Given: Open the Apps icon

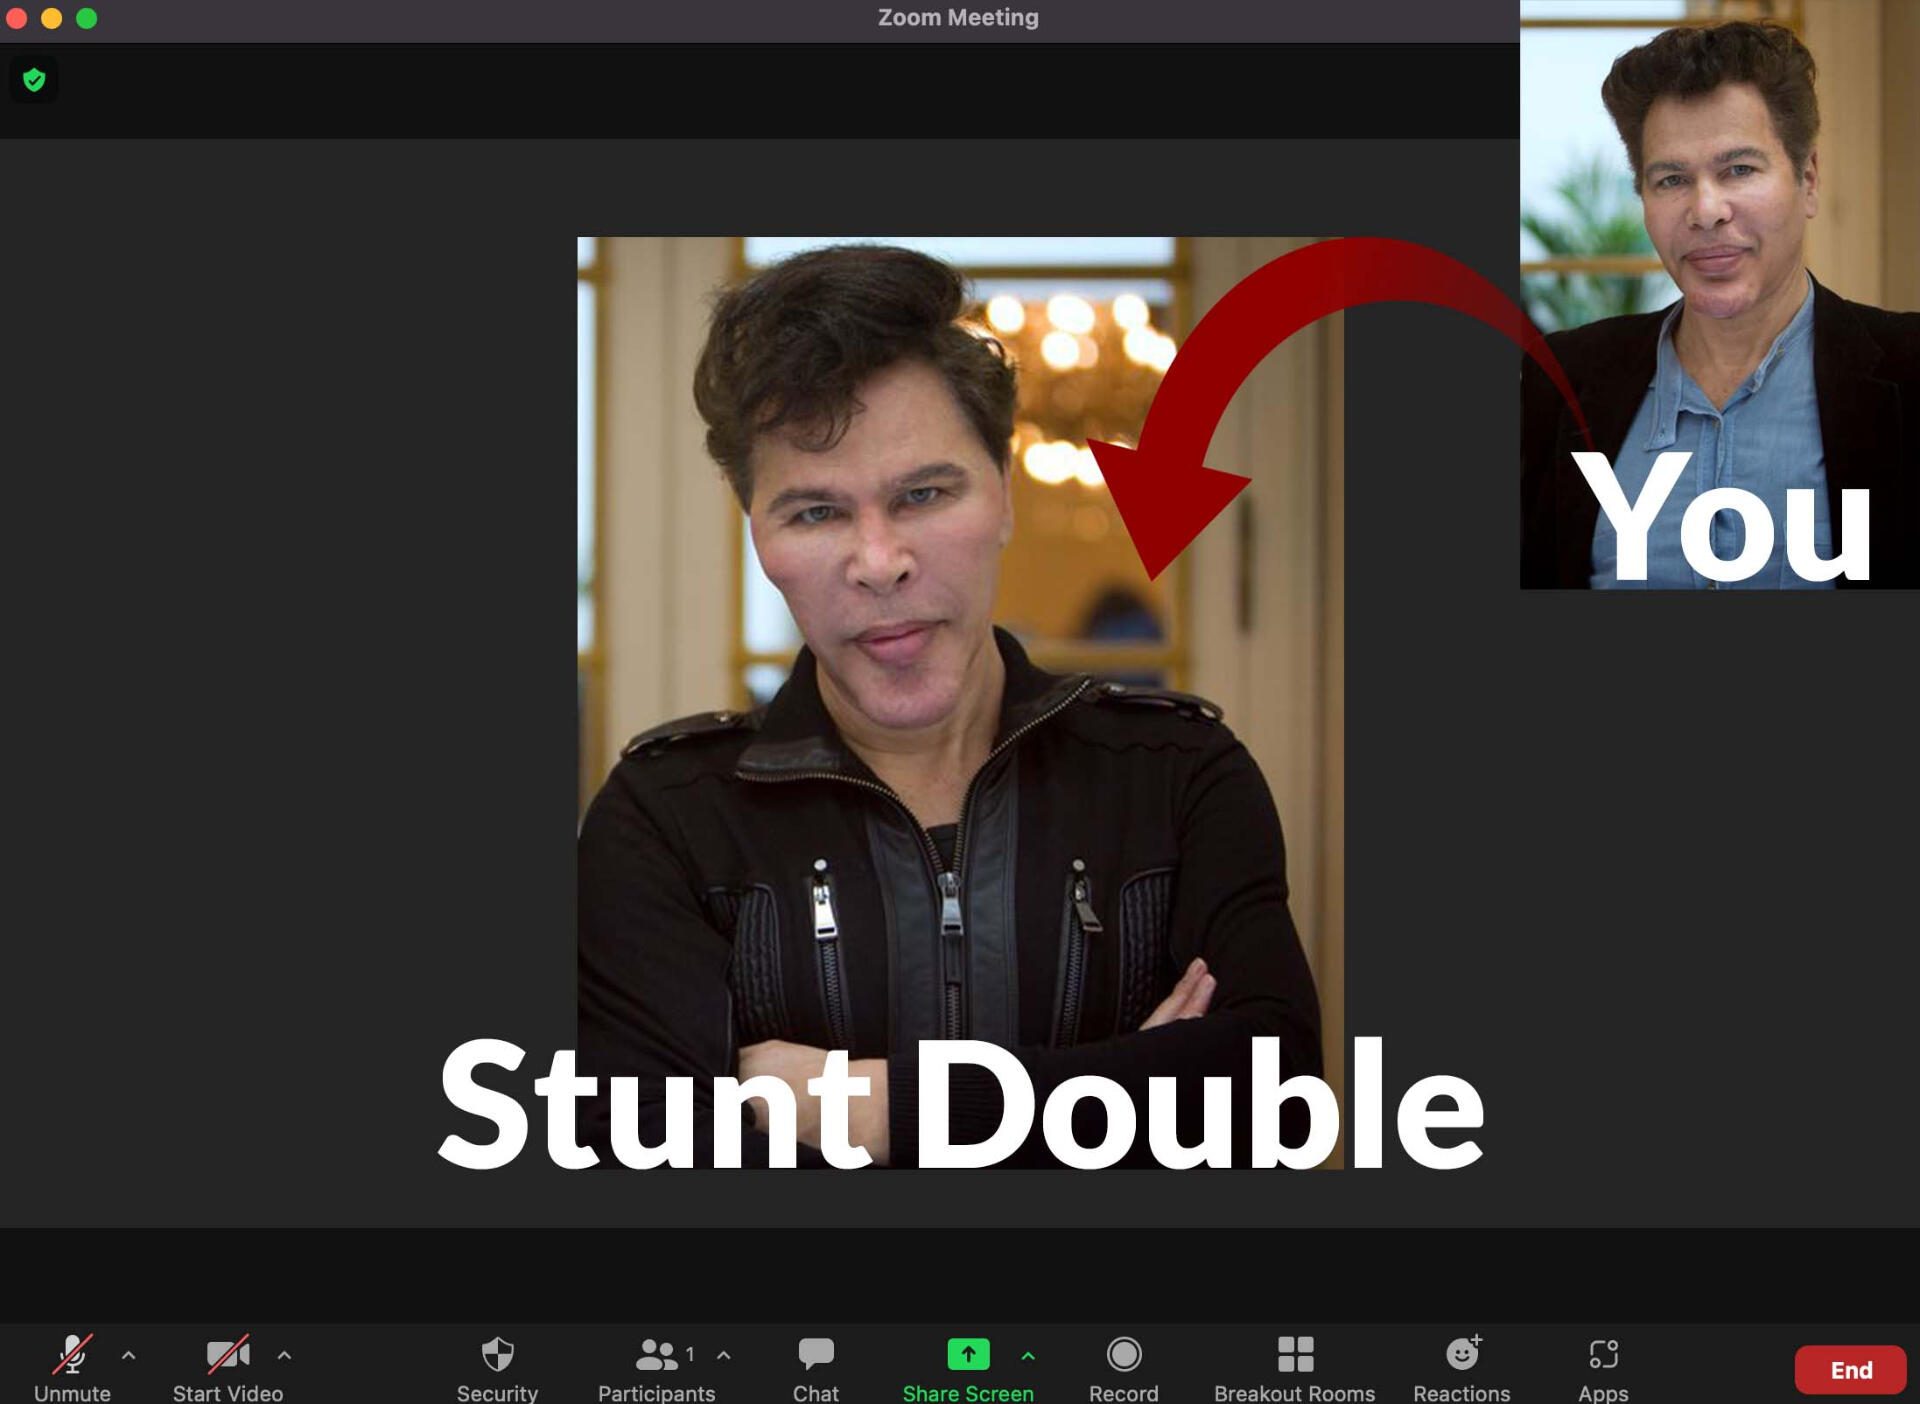Looking at the screenshot, I should (x=1603, y=1355).
